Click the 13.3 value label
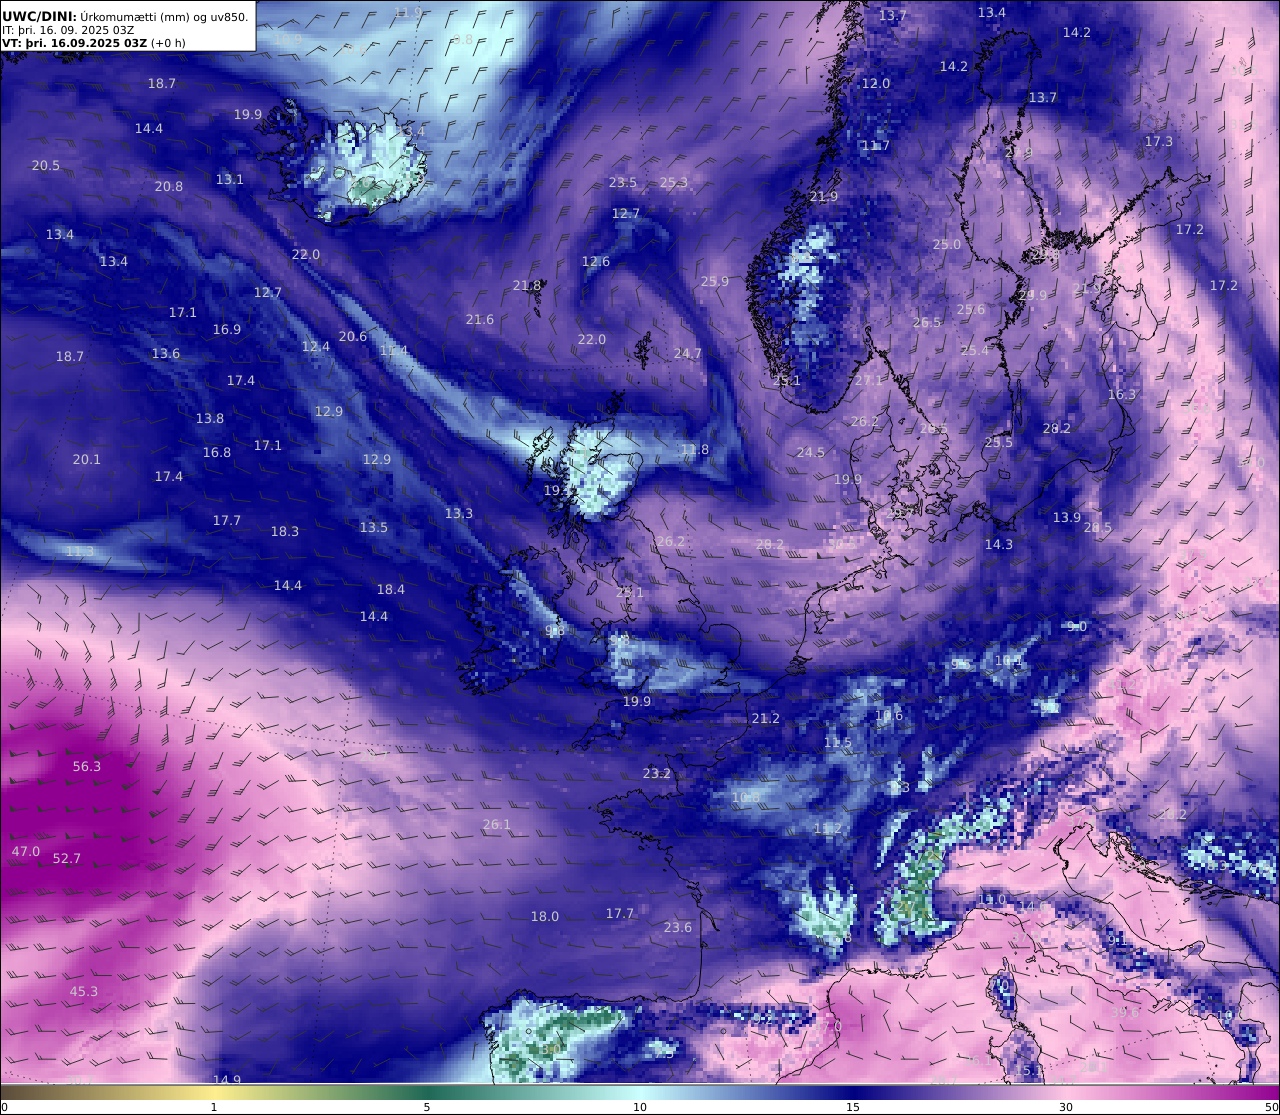The height and width of the screenshot is (1115, 1280). 459,514
